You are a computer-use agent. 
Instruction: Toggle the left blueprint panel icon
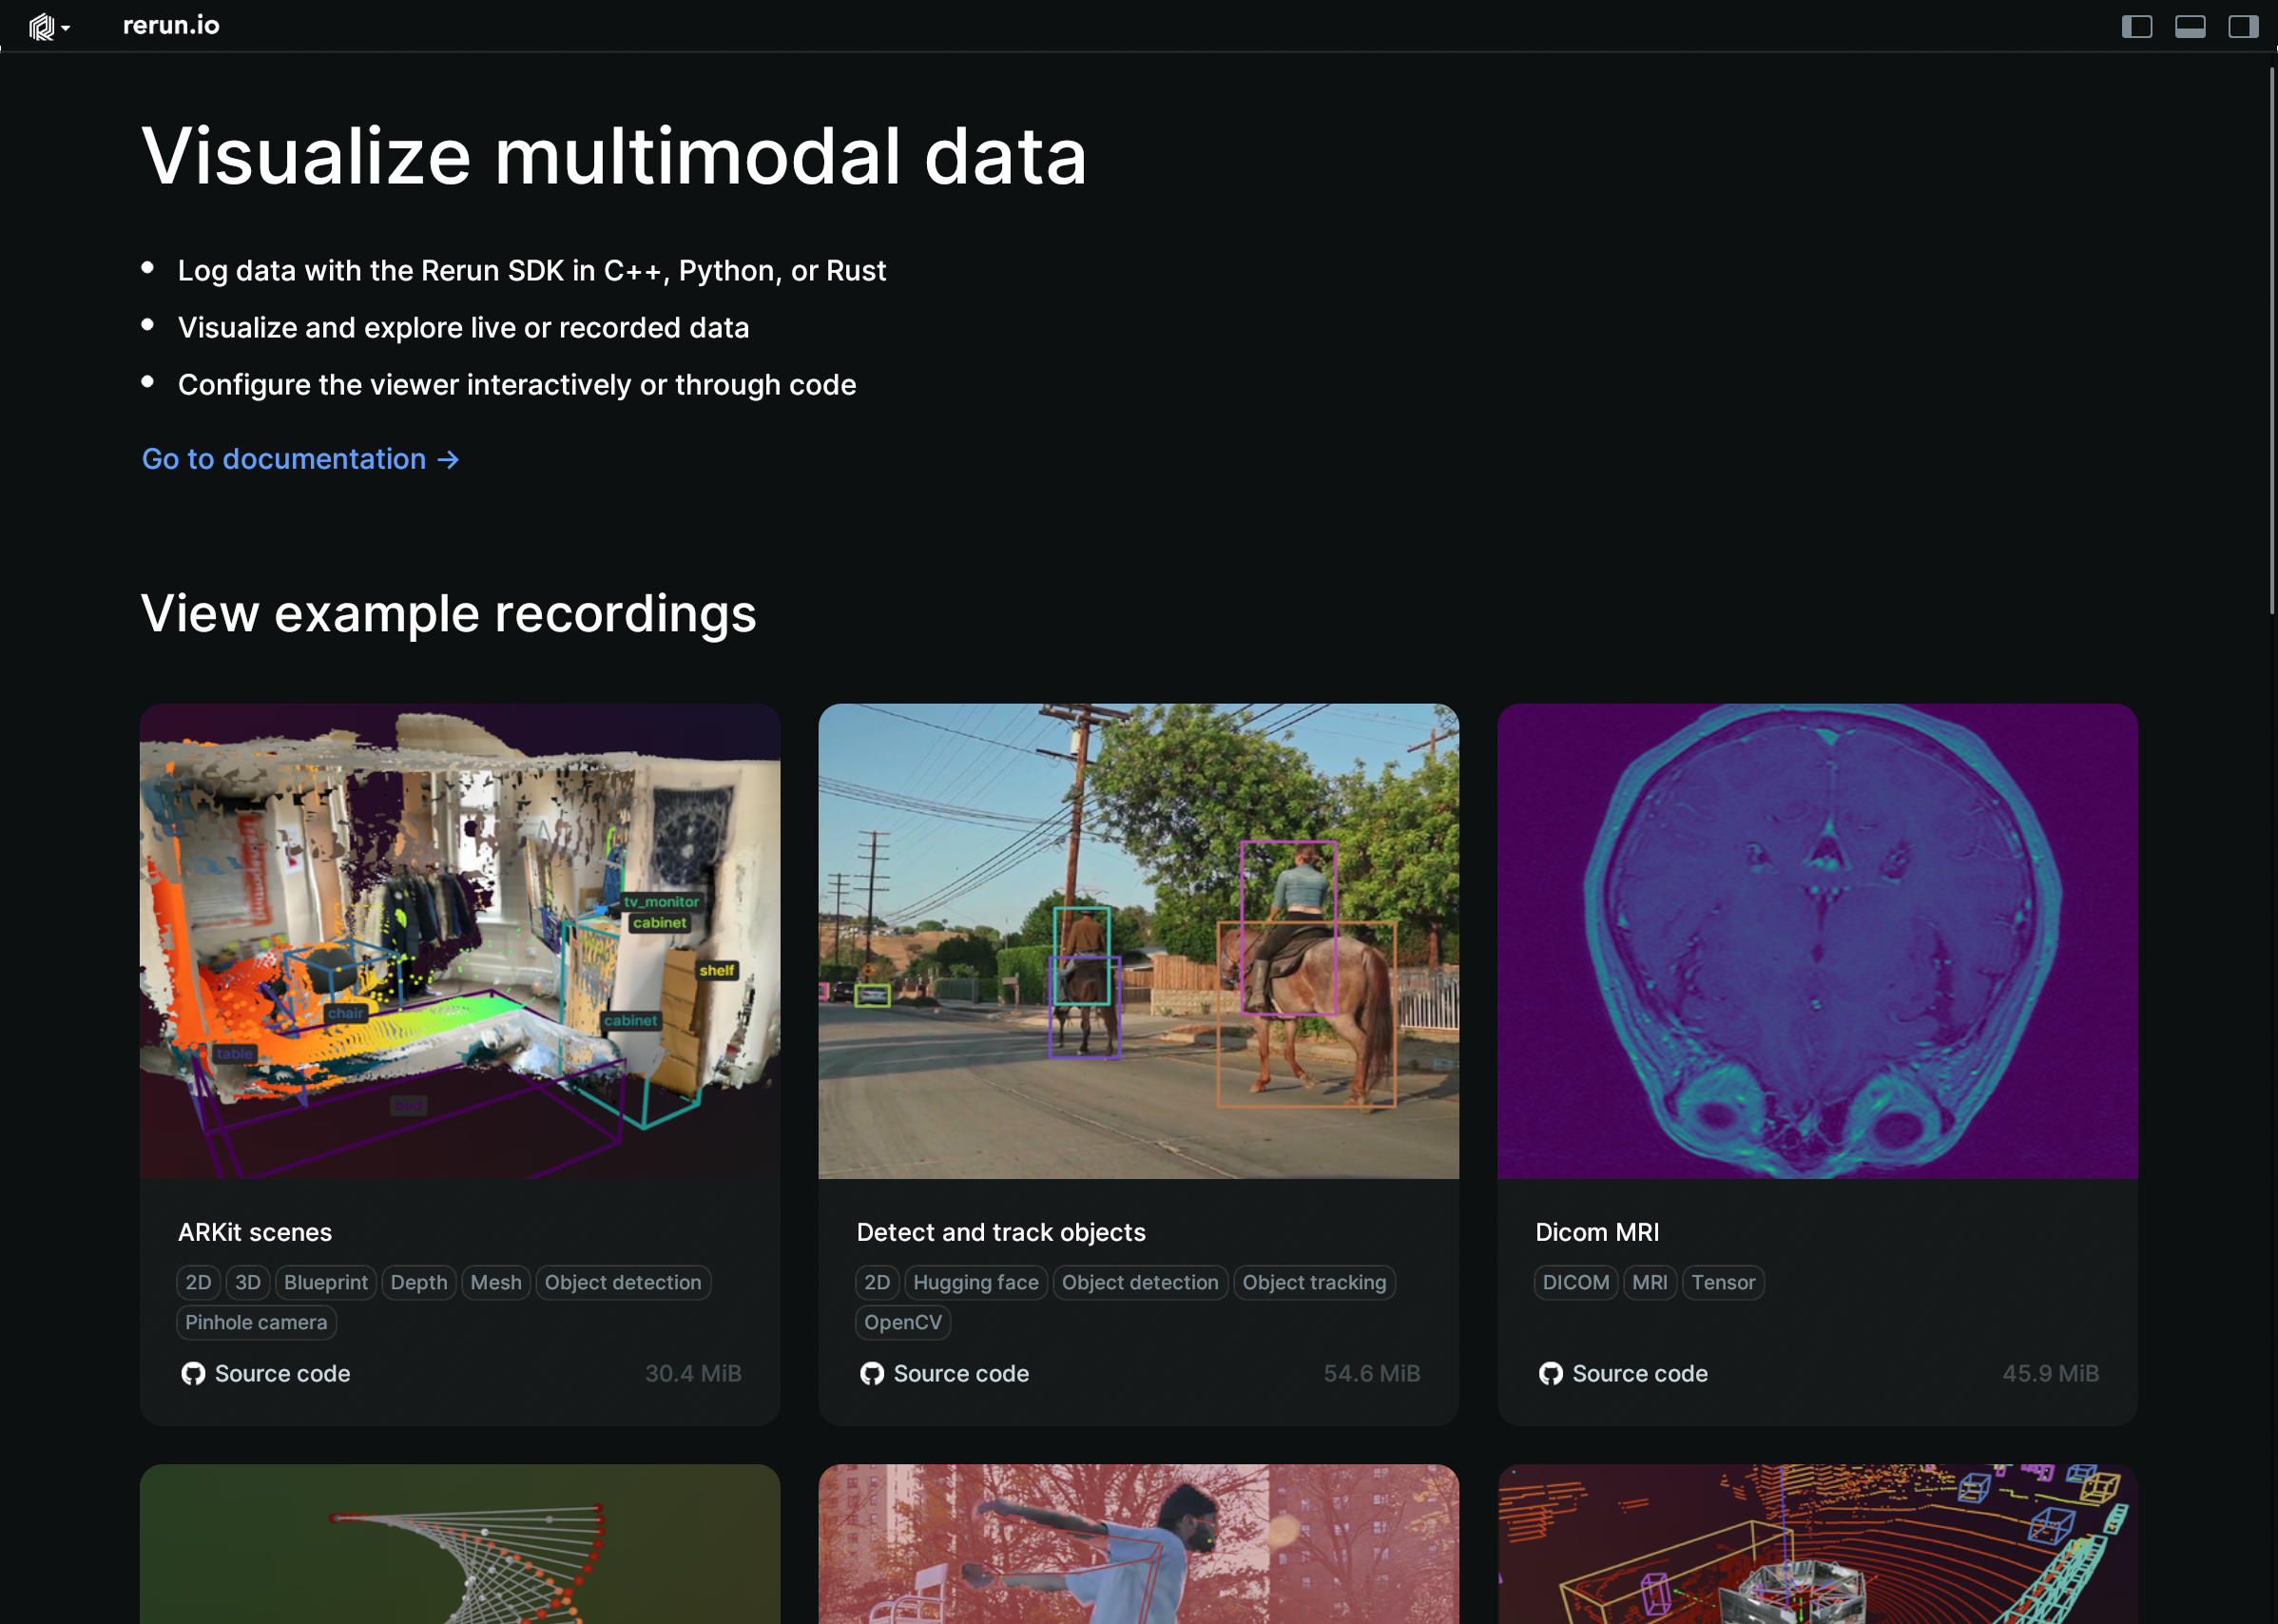[2136, 27]
